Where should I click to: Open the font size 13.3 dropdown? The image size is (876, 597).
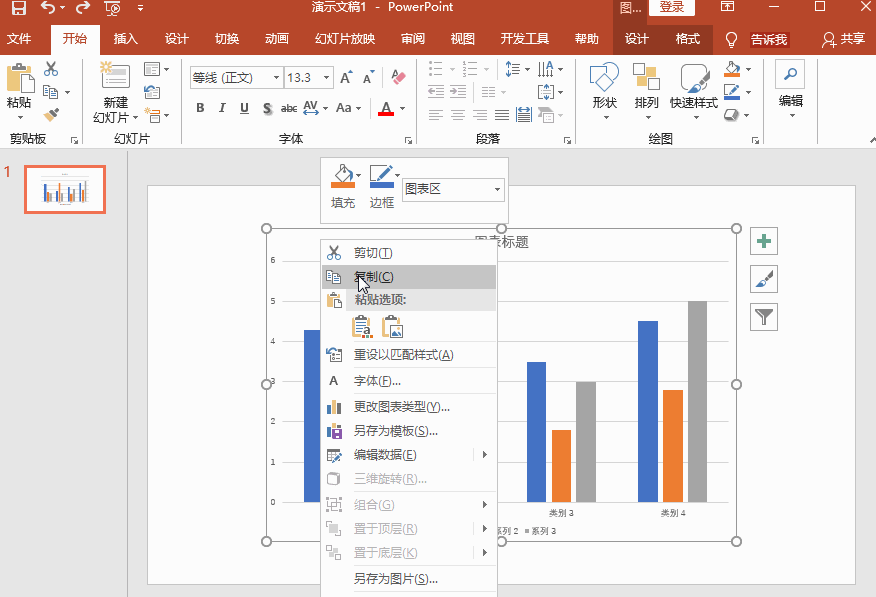[x=326, y=78]
